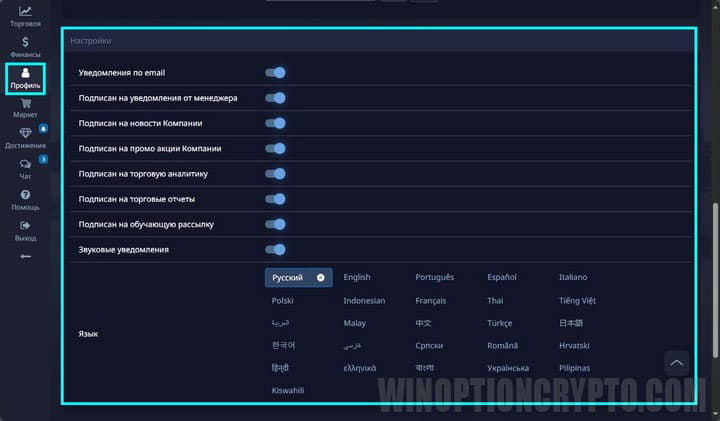Select Arabic العربية language

280,323
